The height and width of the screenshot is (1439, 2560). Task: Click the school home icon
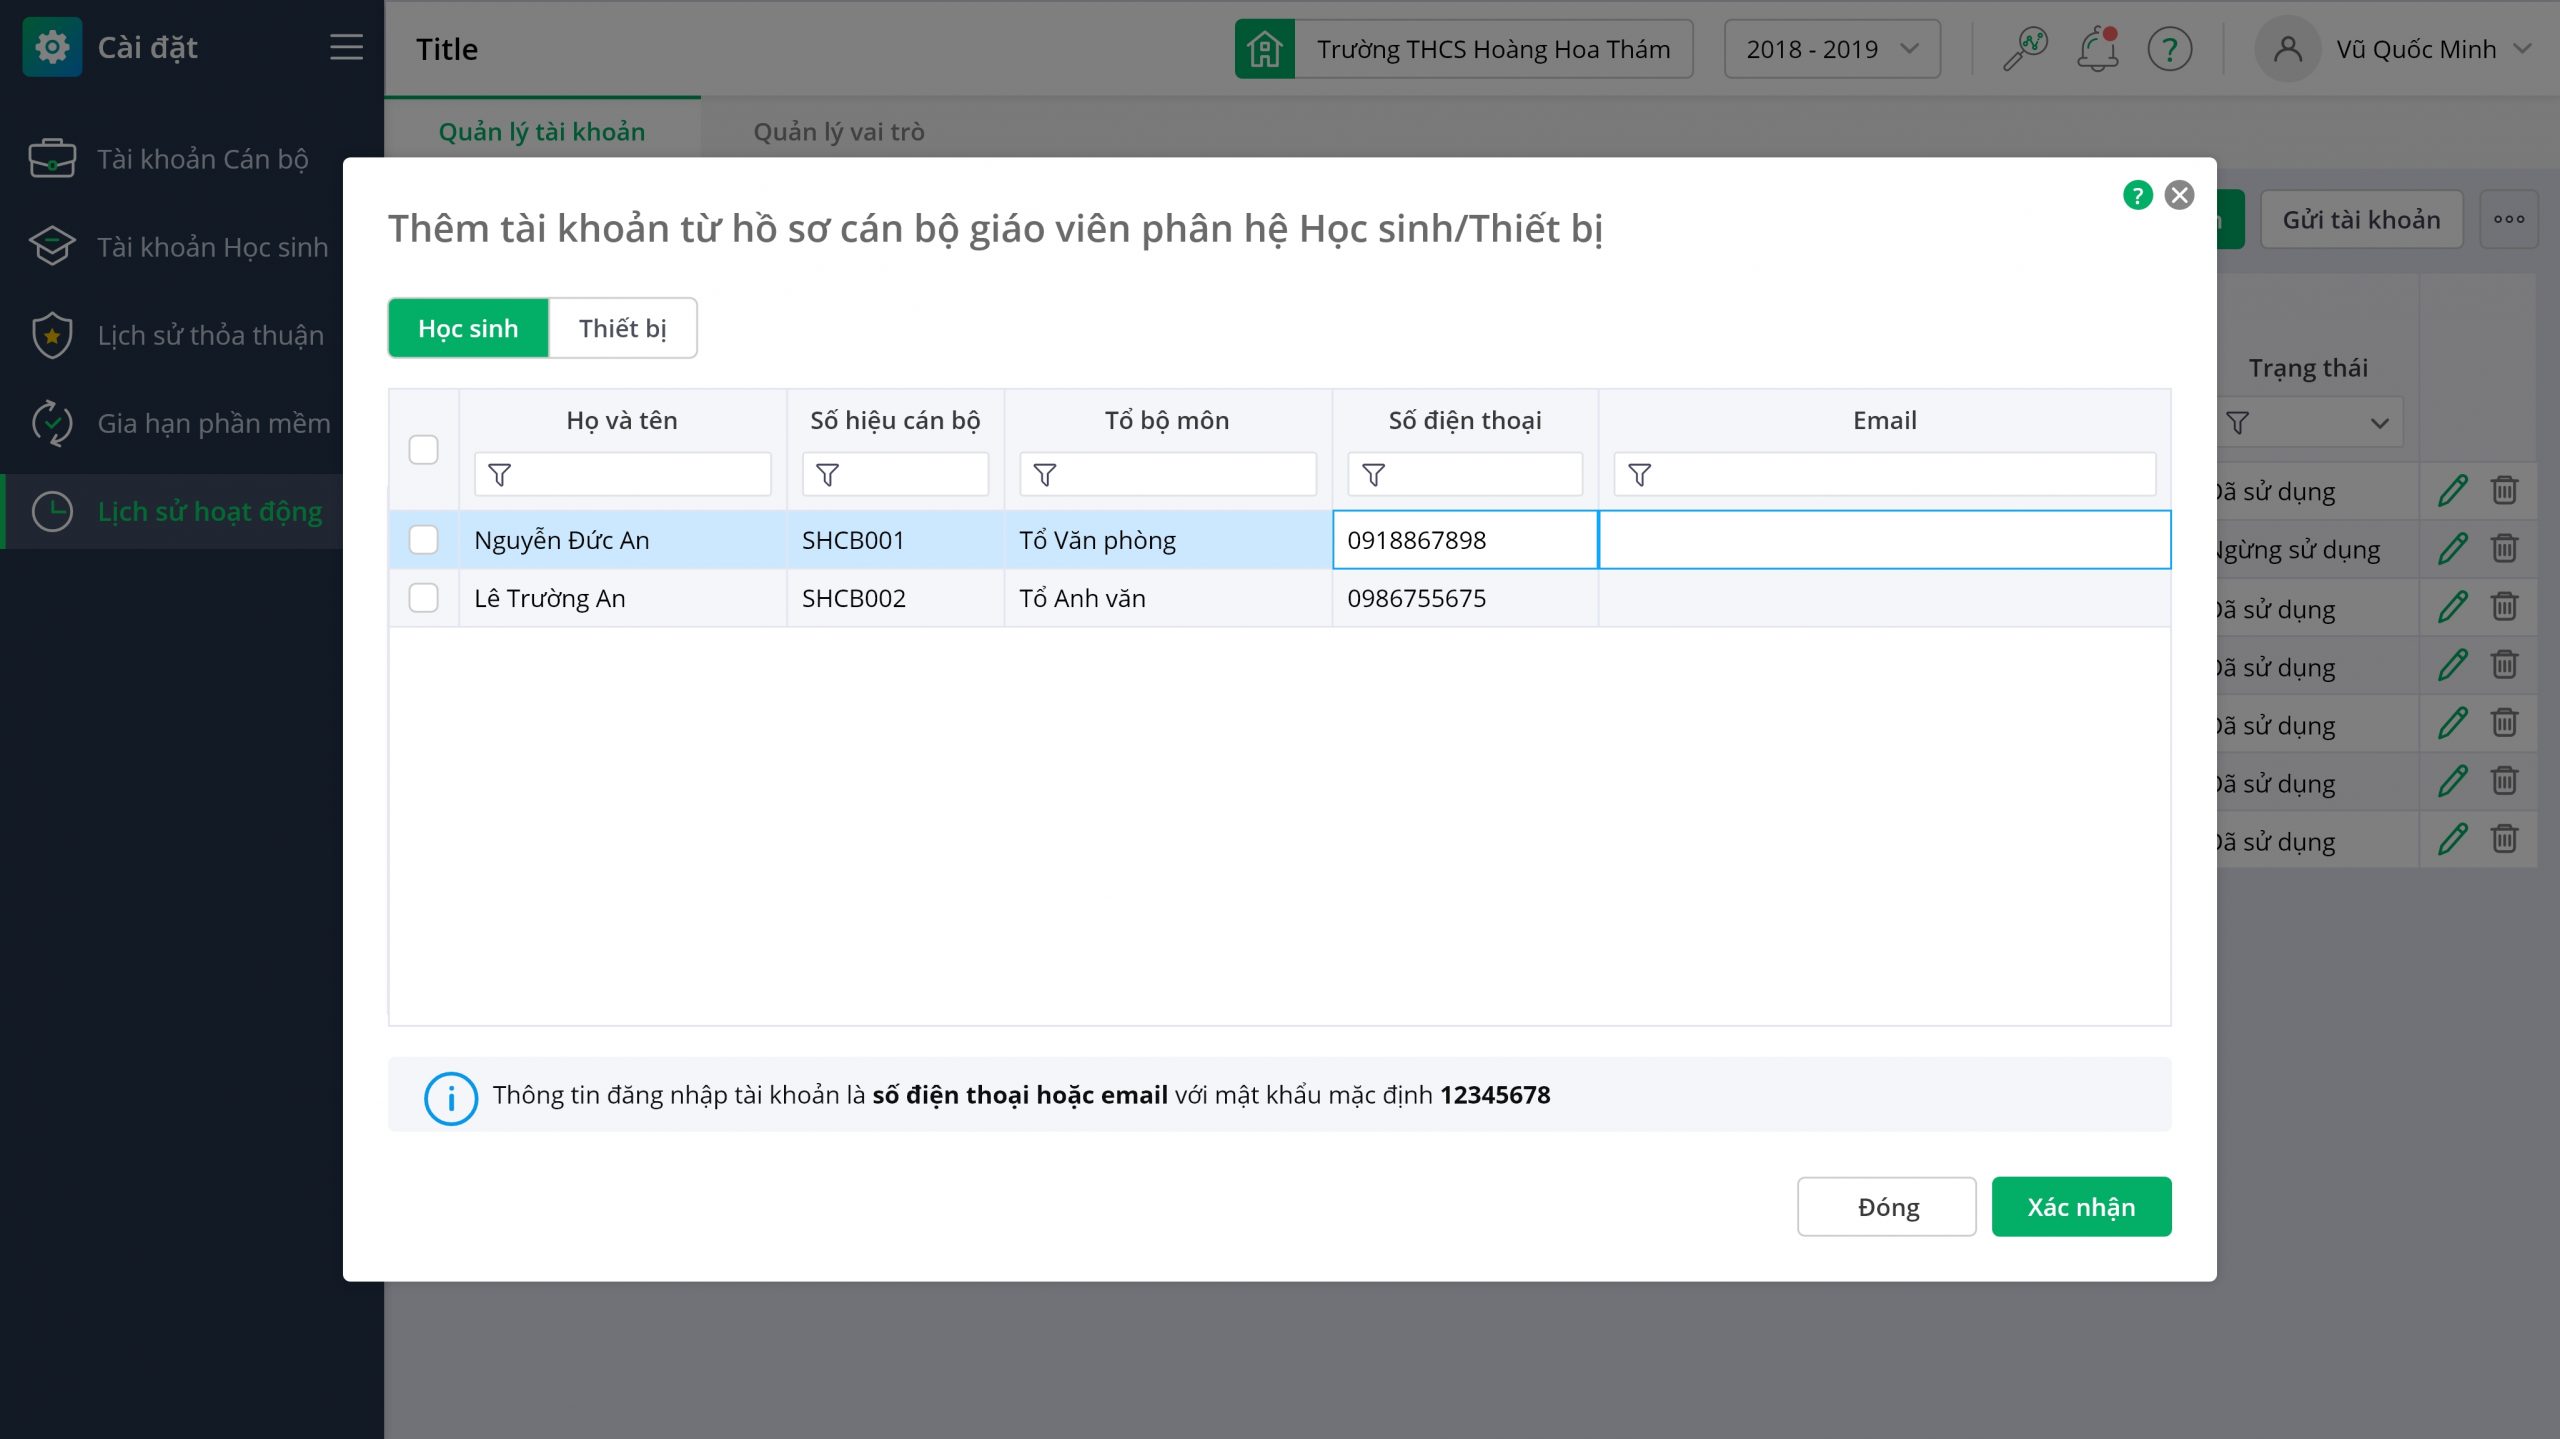tap(1264, 49)
